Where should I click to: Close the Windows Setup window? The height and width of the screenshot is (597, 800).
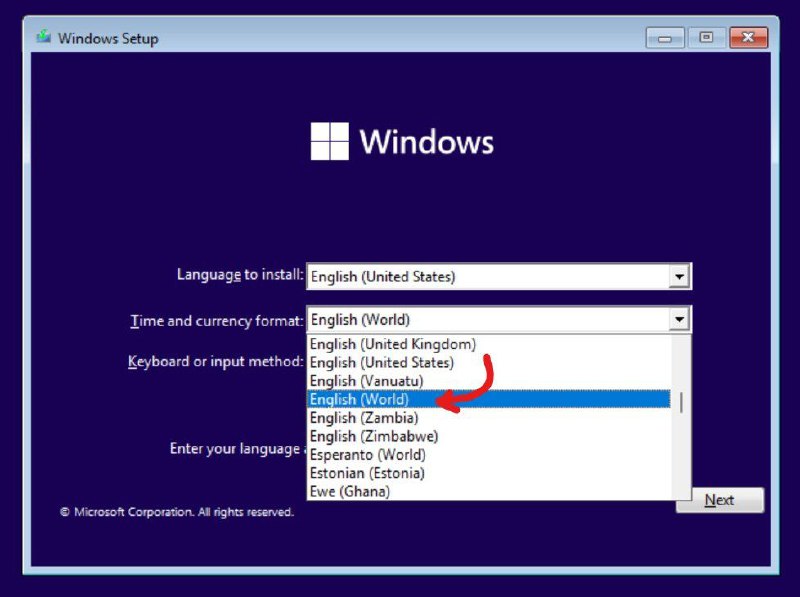(748, 38)
